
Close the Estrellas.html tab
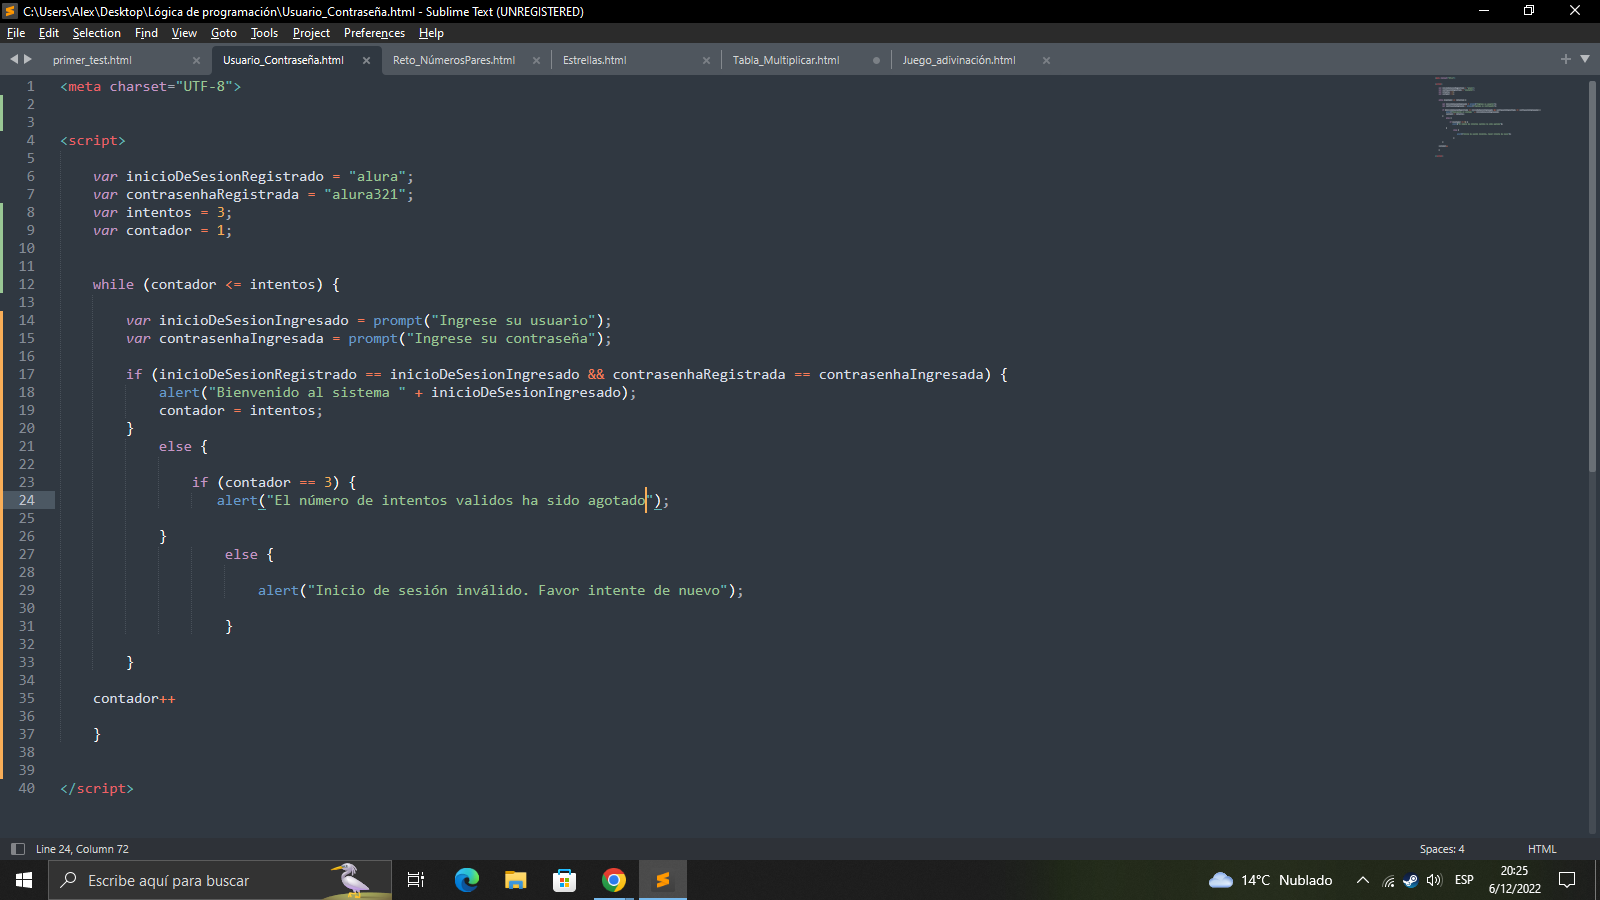(x=706, y=60)
